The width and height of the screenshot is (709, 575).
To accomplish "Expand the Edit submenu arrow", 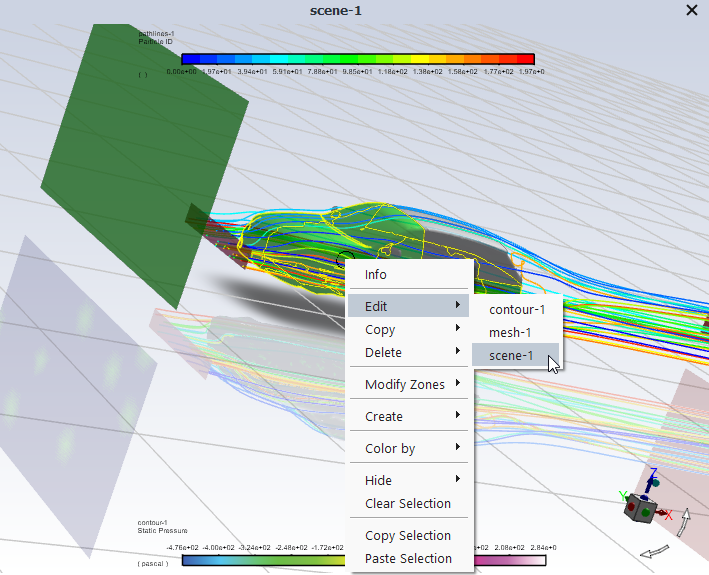I will pos(458,306).
